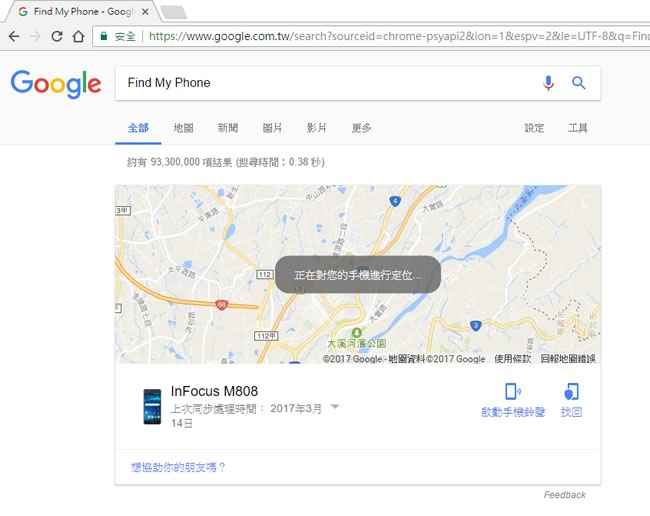Click route 66 shield on map
The height and width of the screenshot is (516, 650).
pos(222,305)
